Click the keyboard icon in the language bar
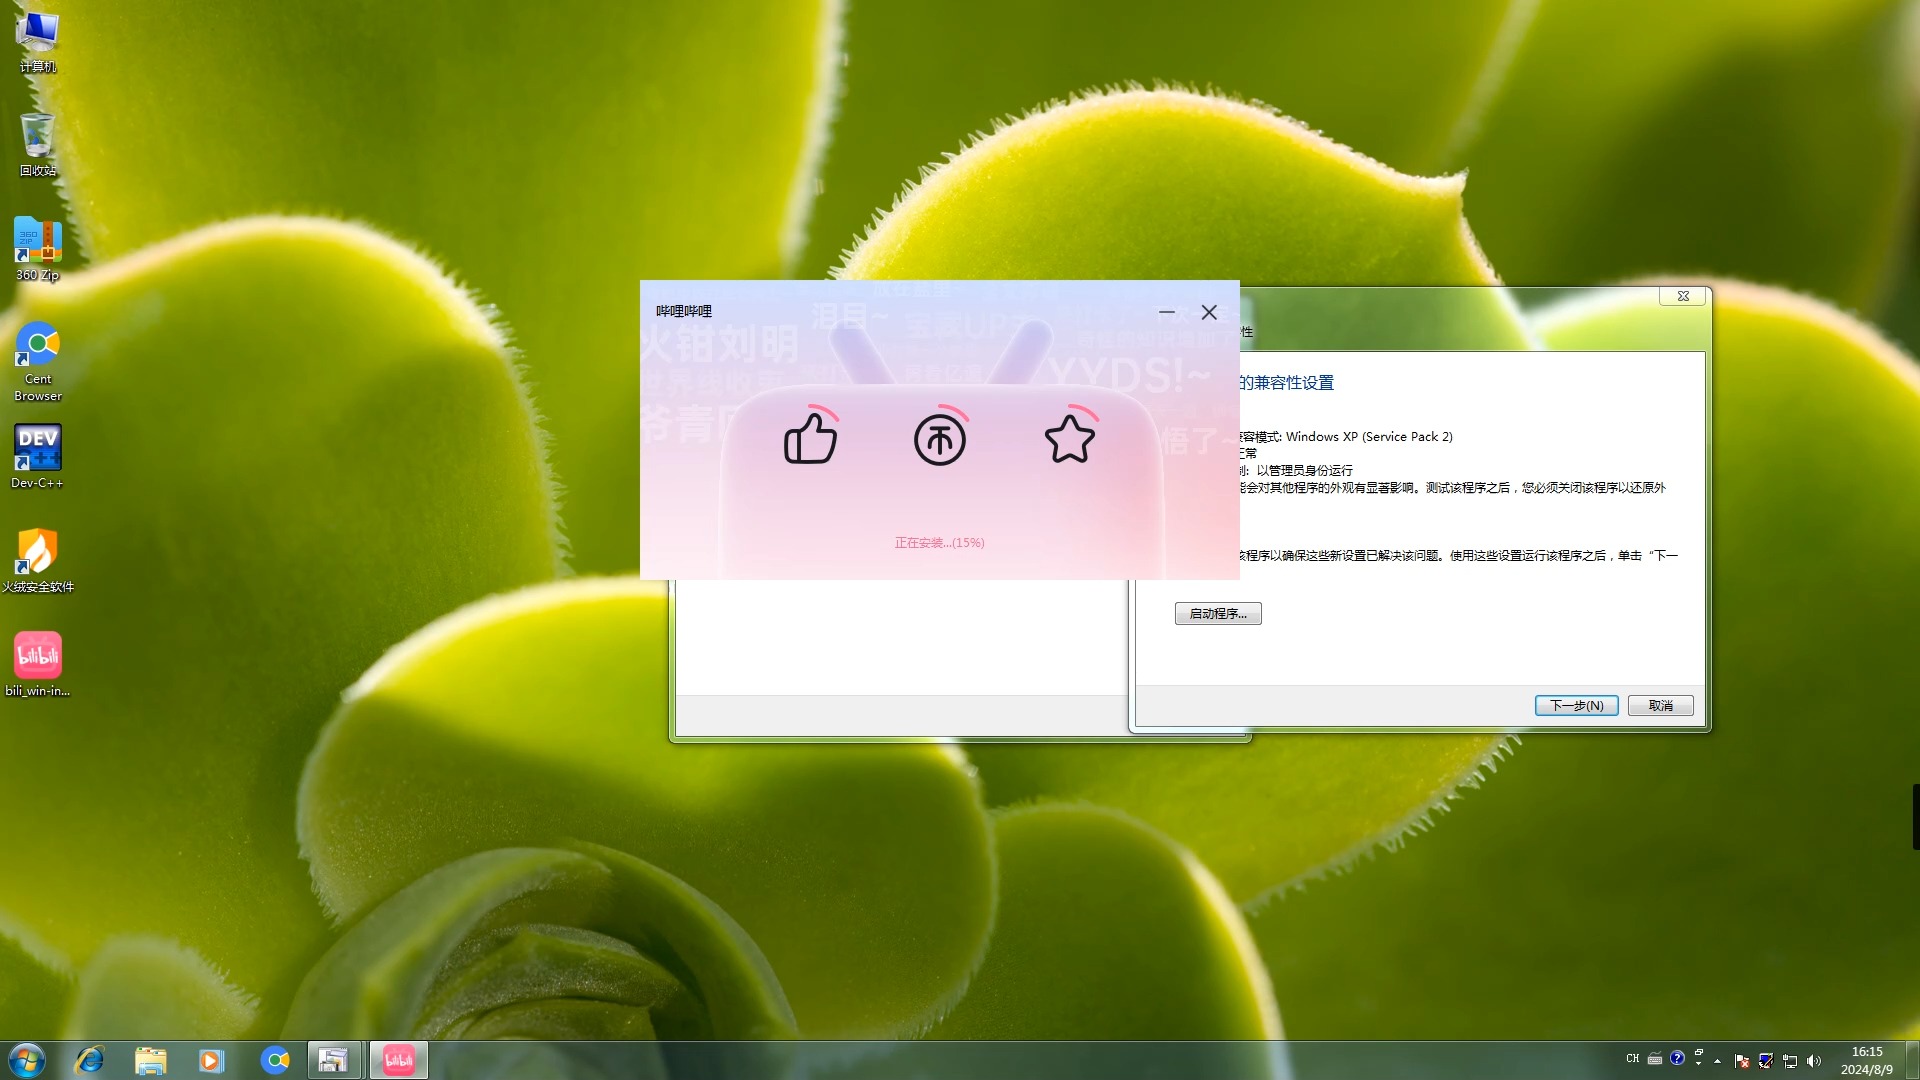 tap(1655, 1059)
